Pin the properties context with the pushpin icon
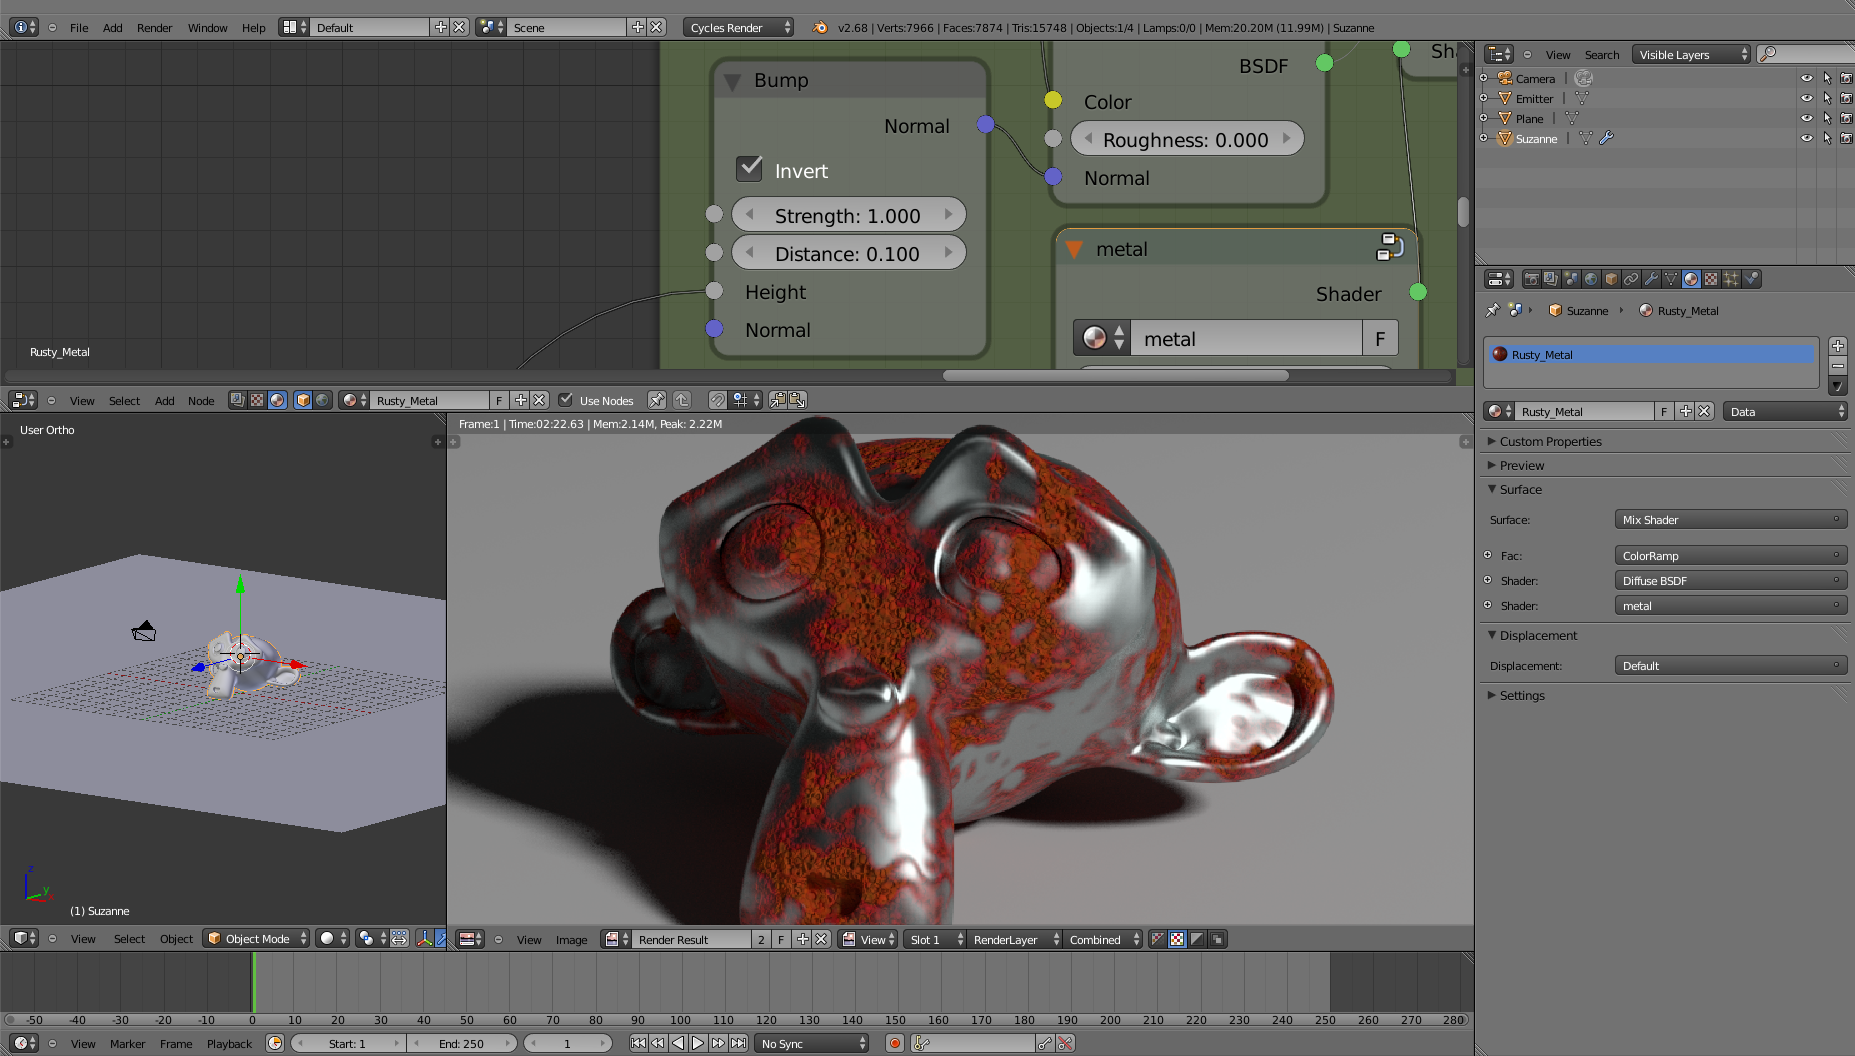This screenshot has height=1056, width=1855. tap(1492, 310)
